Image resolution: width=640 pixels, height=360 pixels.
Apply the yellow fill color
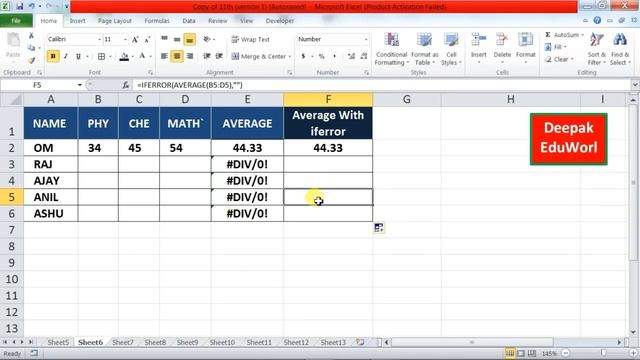[124, 56]
